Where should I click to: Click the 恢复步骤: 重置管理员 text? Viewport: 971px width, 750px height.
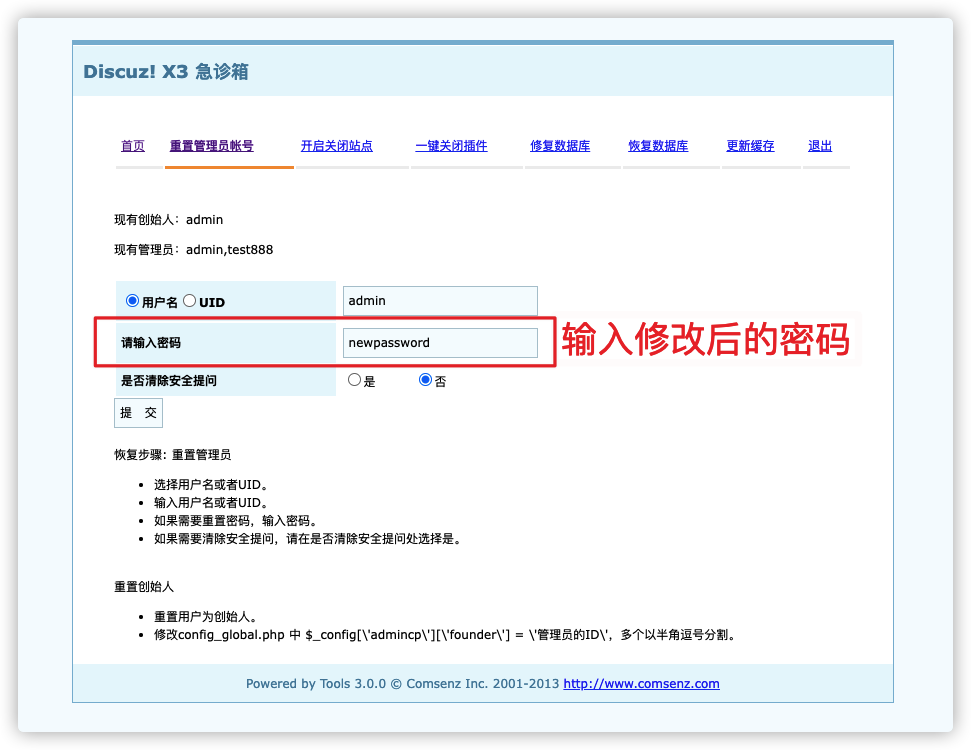click(173, 455)
